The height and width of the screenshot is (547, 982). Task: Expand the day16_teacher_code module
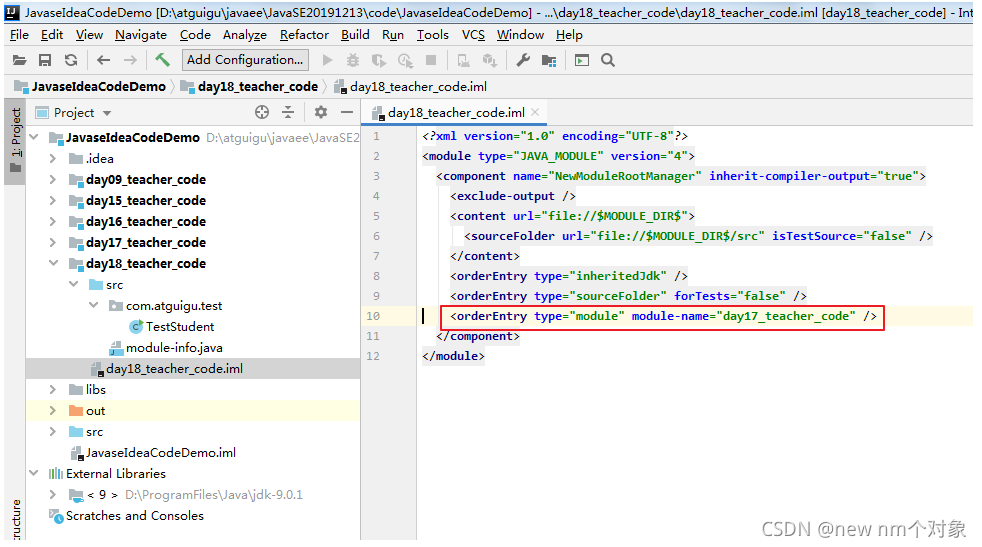coord(53,221)
